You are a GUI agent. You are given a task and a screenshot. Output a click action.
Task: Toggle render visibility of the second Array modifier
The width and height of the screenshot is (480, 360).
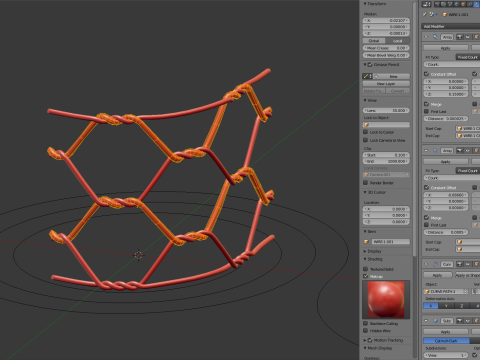pyautogui.click(x=459, y=151)
